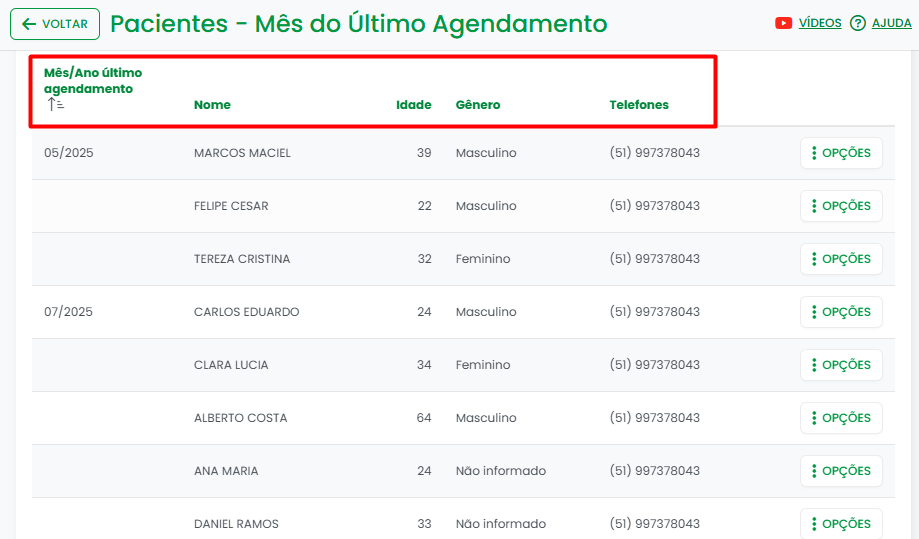The width and height of the screenshot is (919, 539).
Task: Click the help question mark icon
Action: coord(857,23)
